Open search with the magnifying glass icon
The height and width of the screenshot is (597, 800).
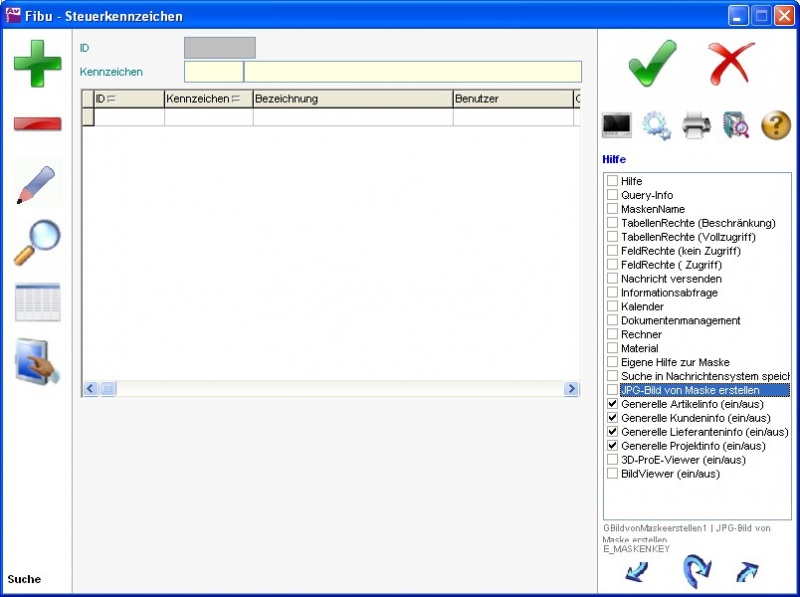[x=37, y=242]
